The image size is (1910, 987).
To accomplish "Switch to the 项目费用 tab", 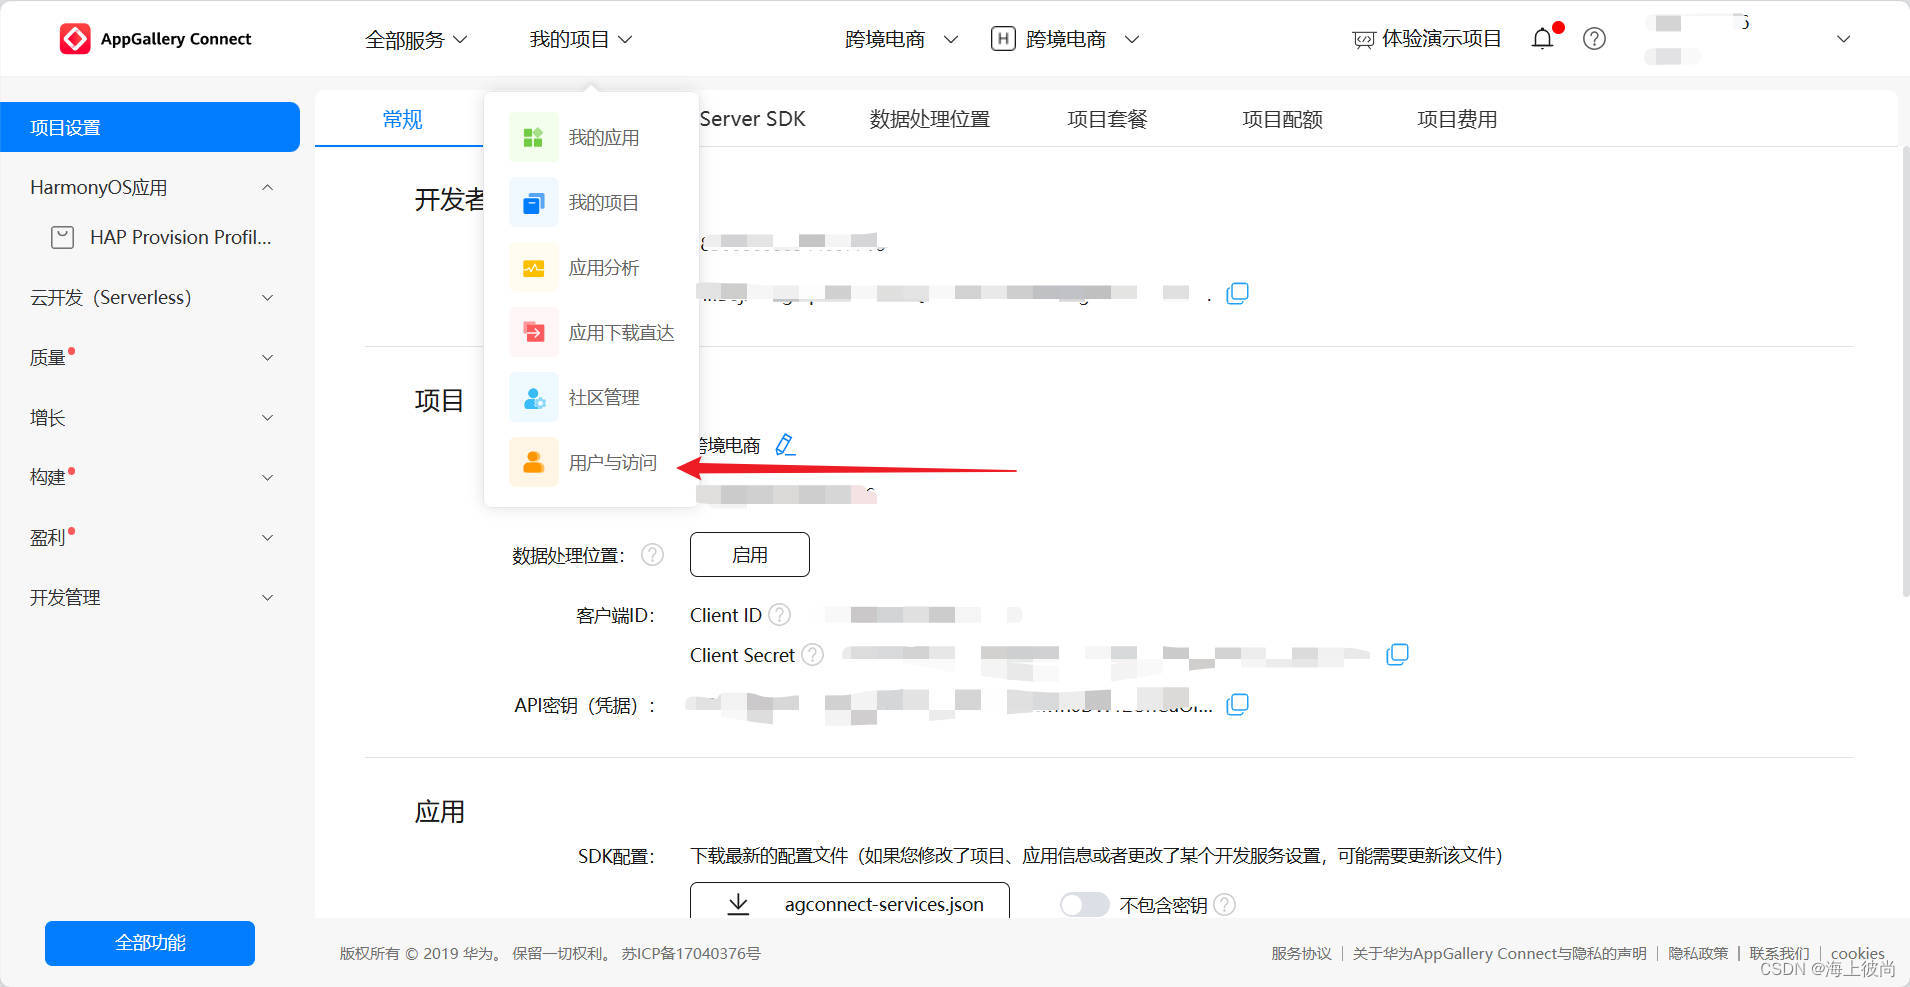I will [1457, 119].
